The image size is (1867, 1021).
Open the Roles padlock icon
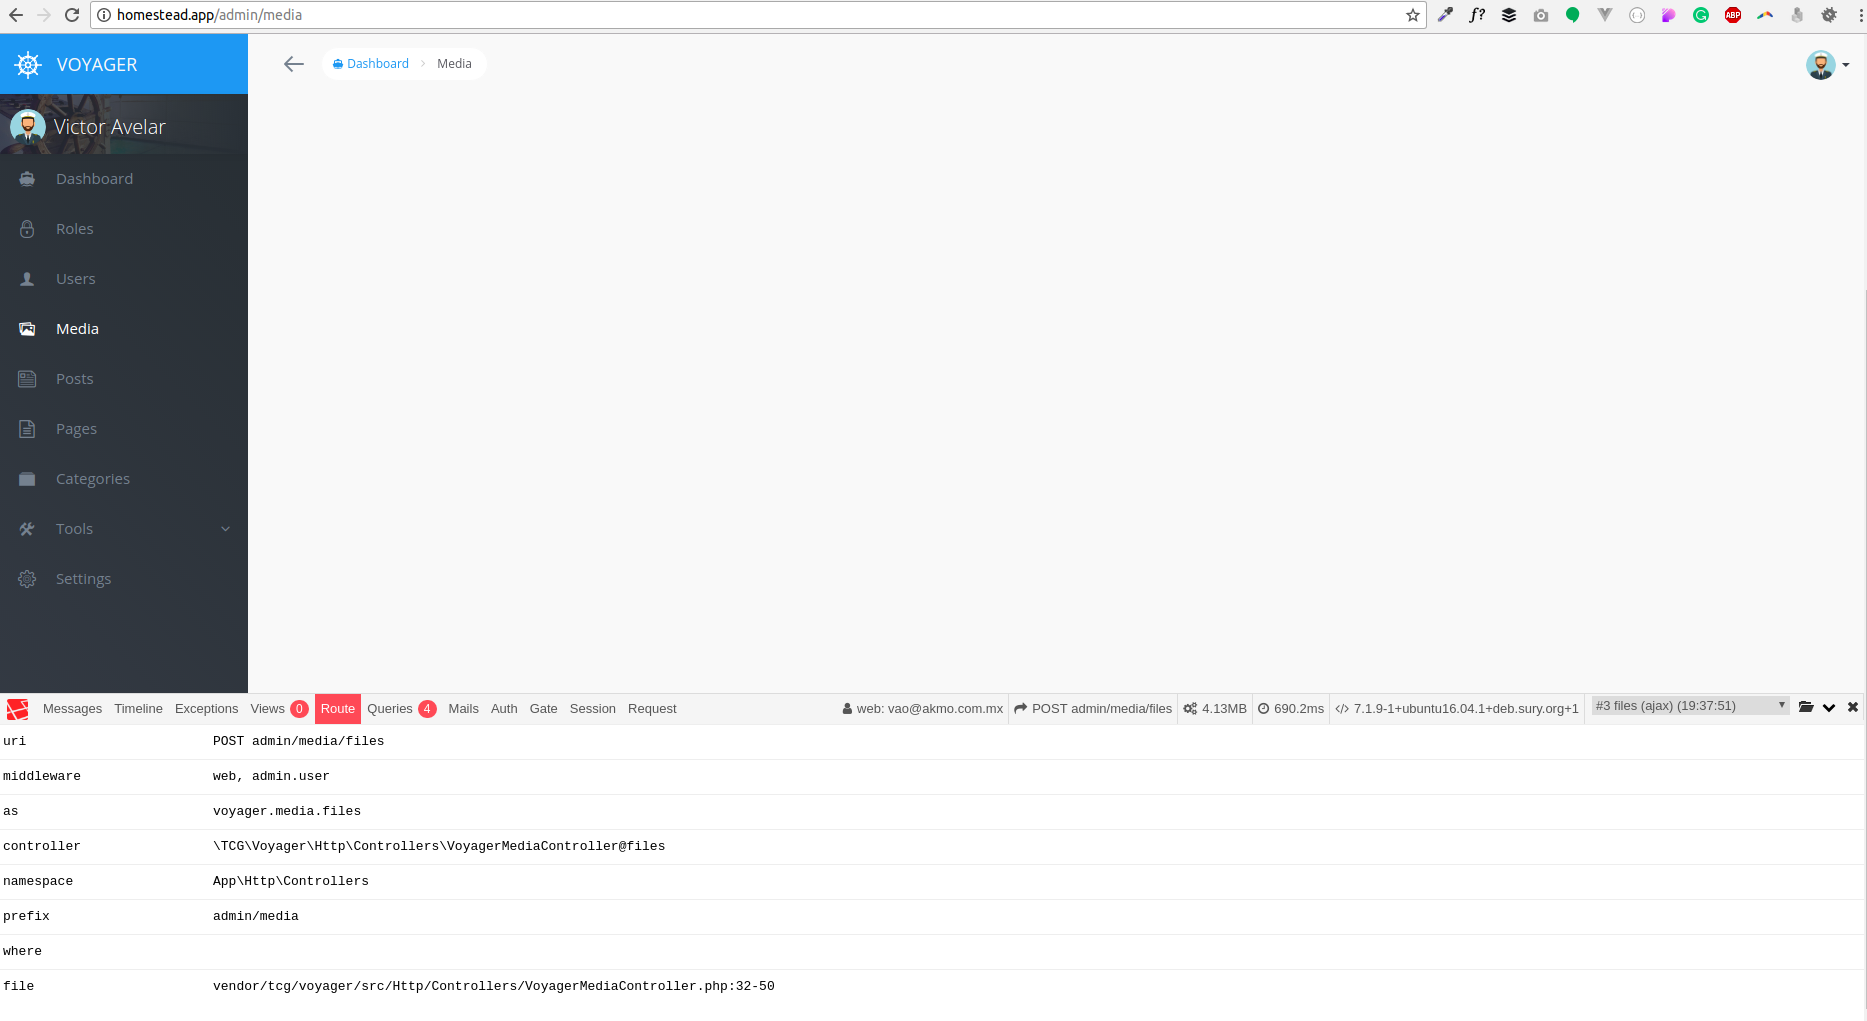tap(27, 228)
